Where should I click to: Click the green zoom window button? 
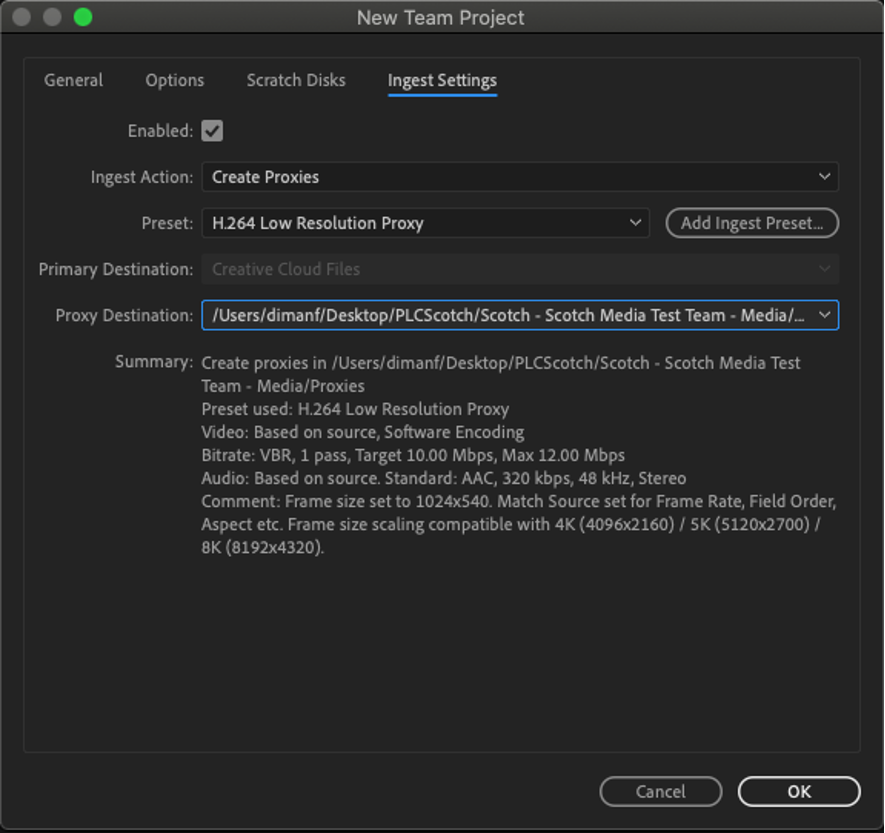[83, 17]
